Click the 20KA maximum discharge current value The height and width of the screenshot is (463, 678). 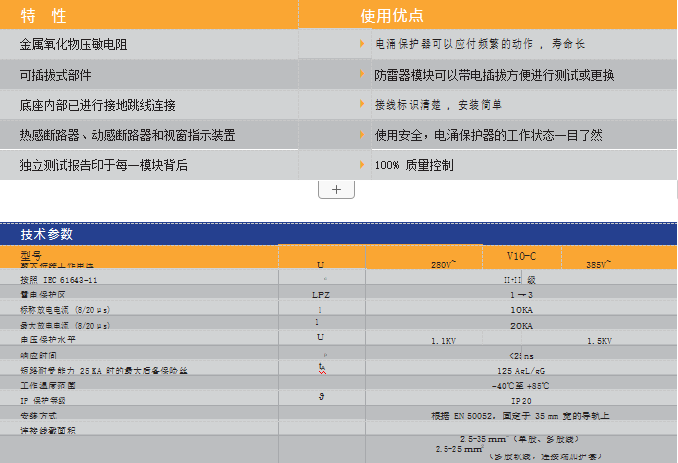(521, 325)
